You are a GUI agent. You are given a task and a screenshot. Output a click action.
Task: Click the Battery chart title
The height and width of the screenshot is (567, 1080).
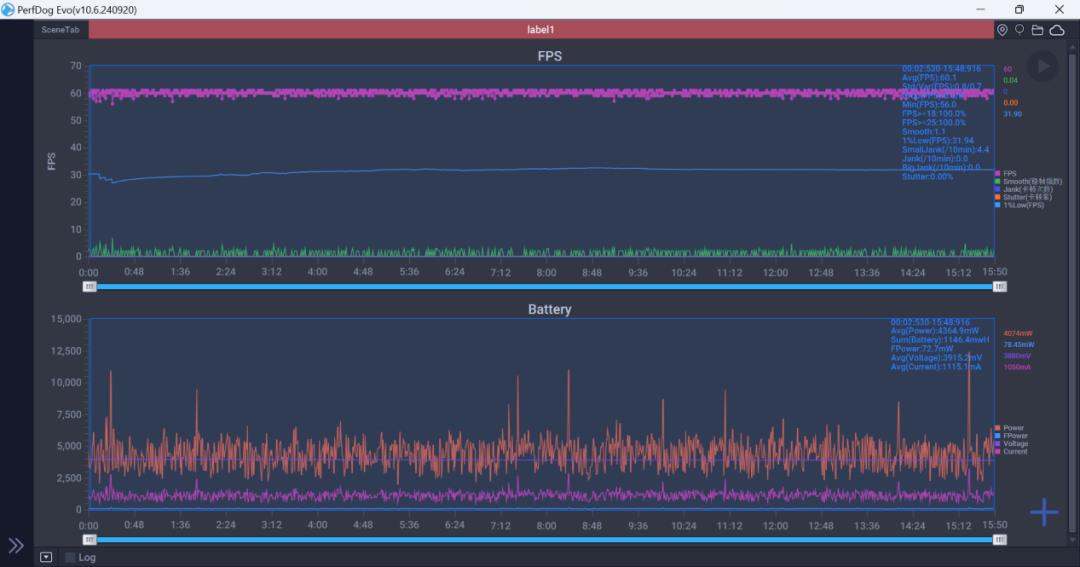coord(549,309)
